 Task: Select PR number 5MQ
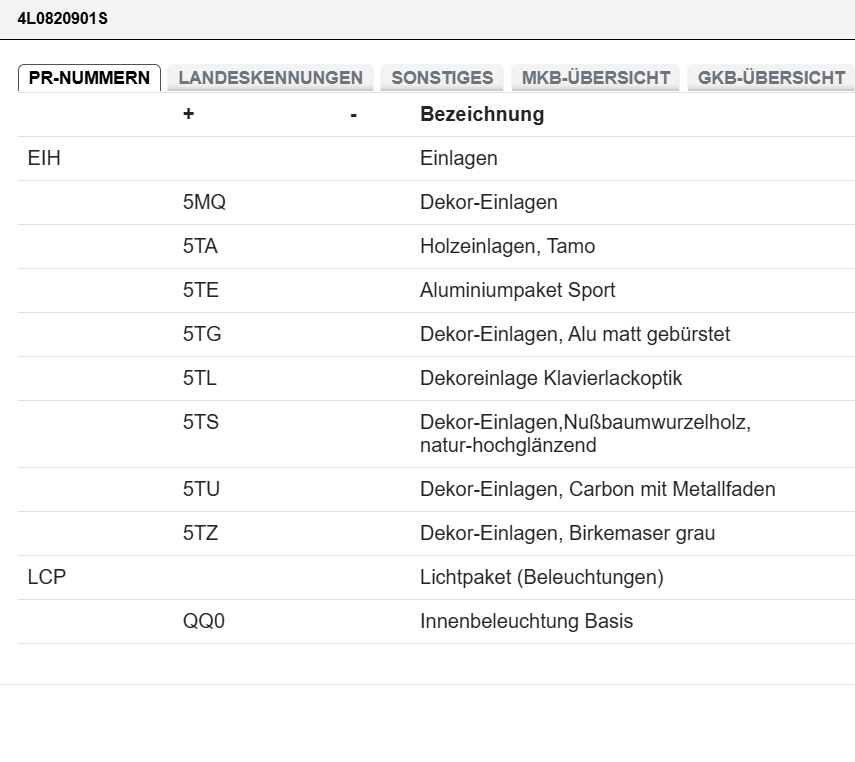tap(204, 202)
